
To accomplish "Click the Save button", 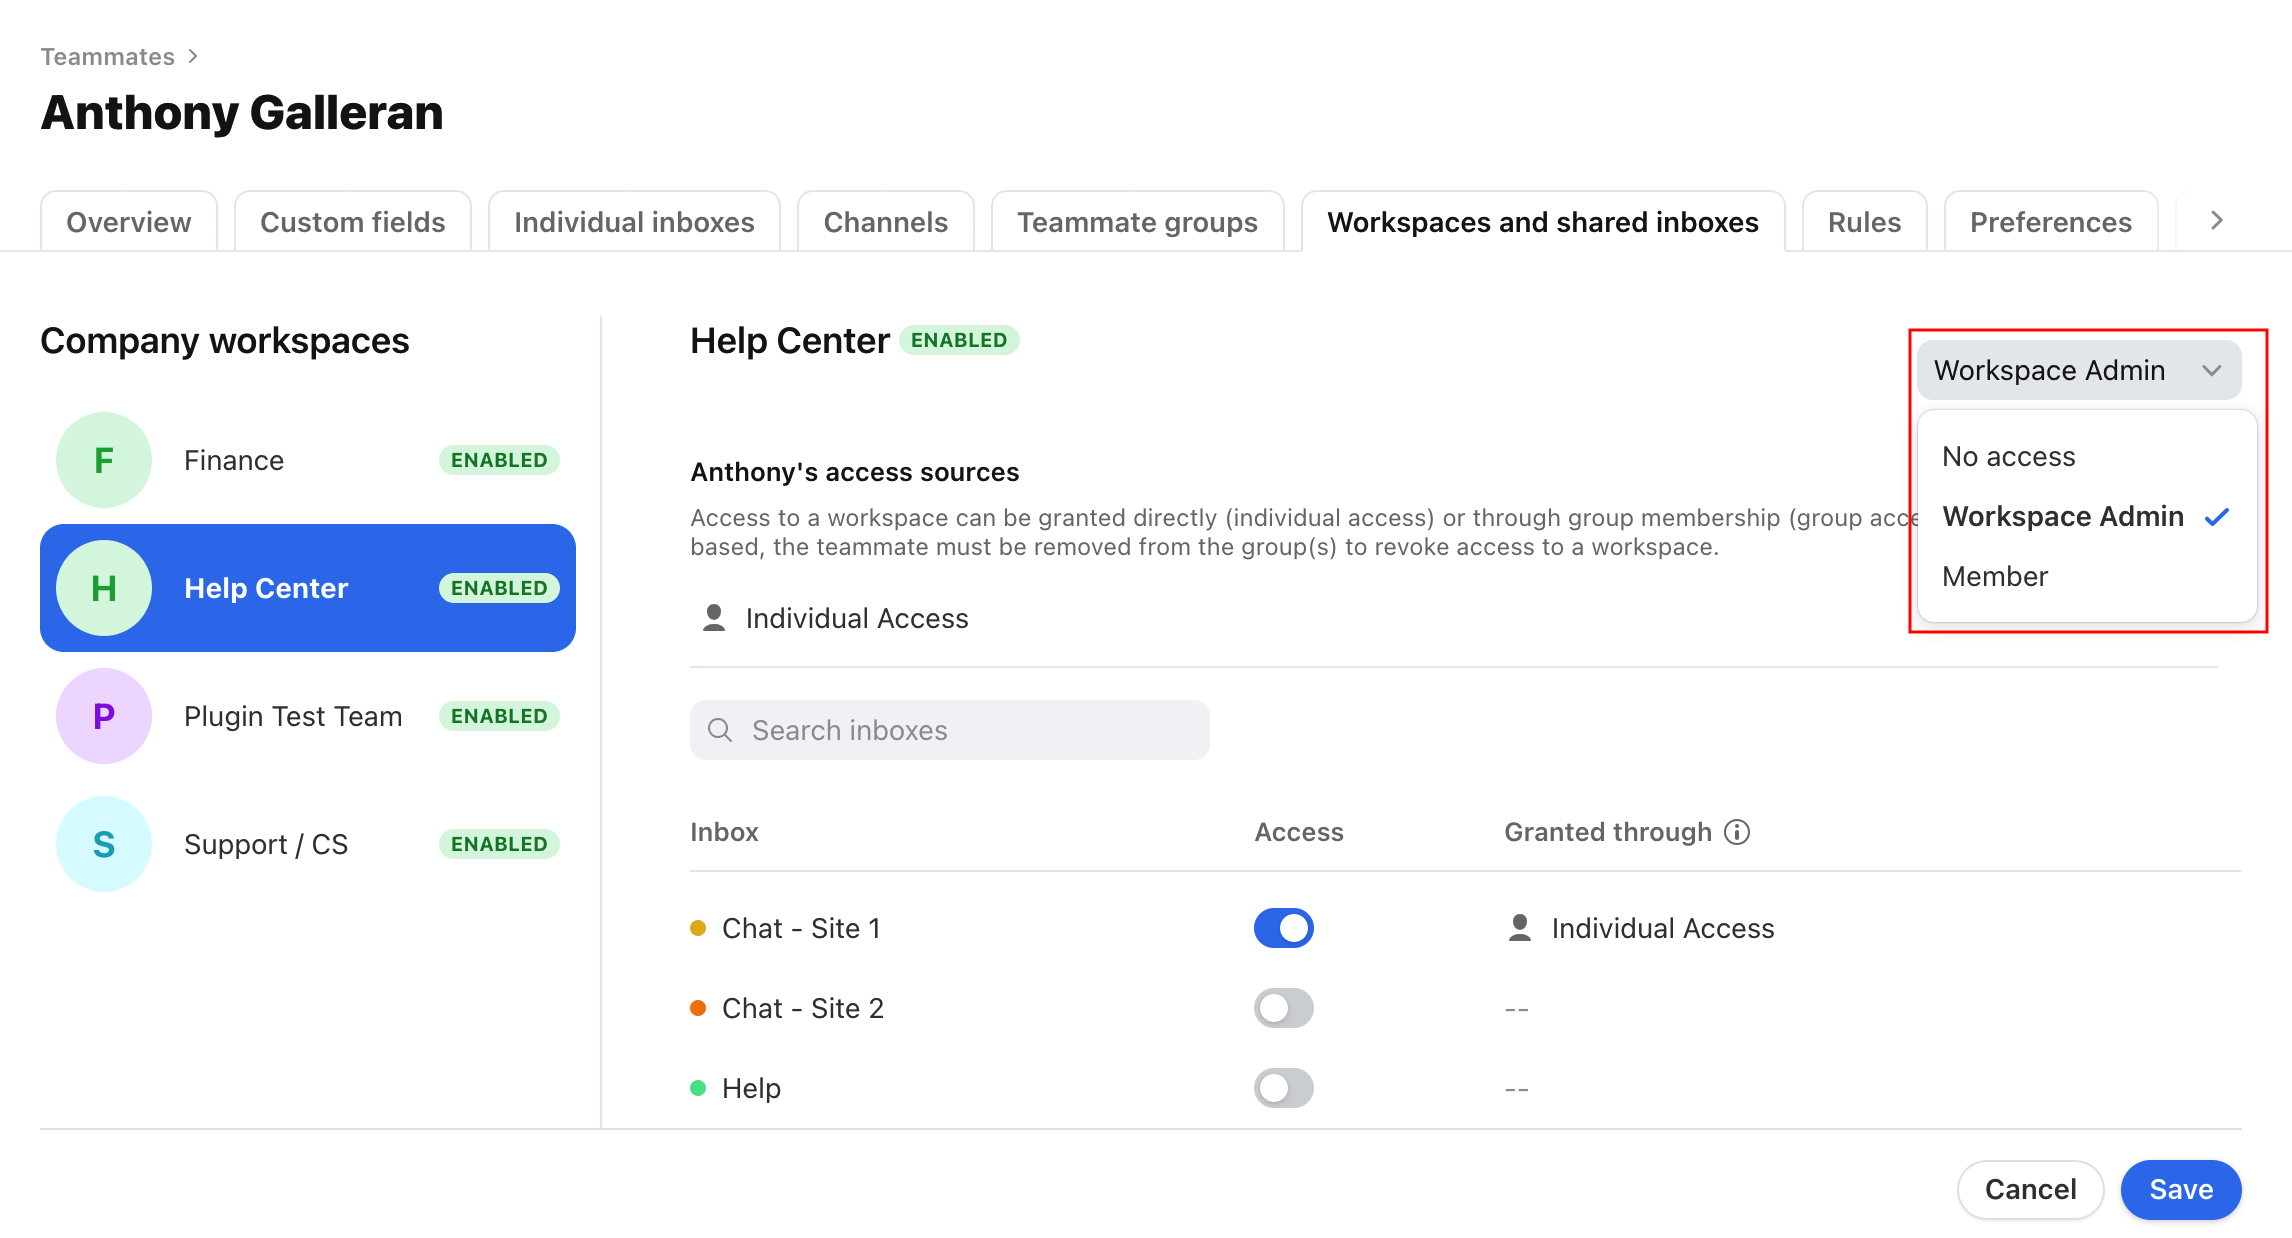I will tap(2181, 1189).
